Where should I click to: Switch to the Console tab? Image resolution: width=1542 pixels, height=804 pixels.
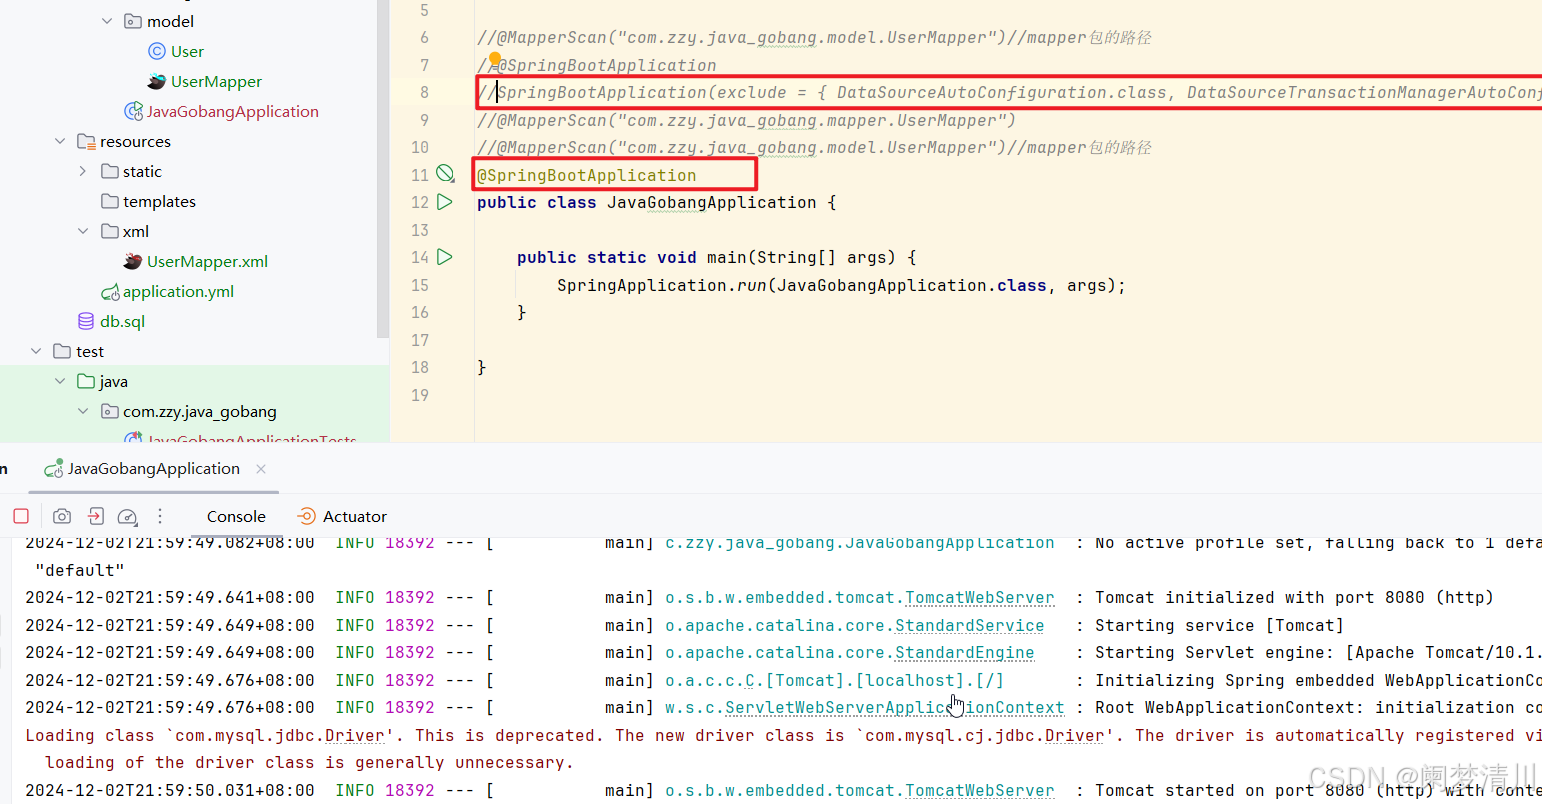tap(235, 516)
